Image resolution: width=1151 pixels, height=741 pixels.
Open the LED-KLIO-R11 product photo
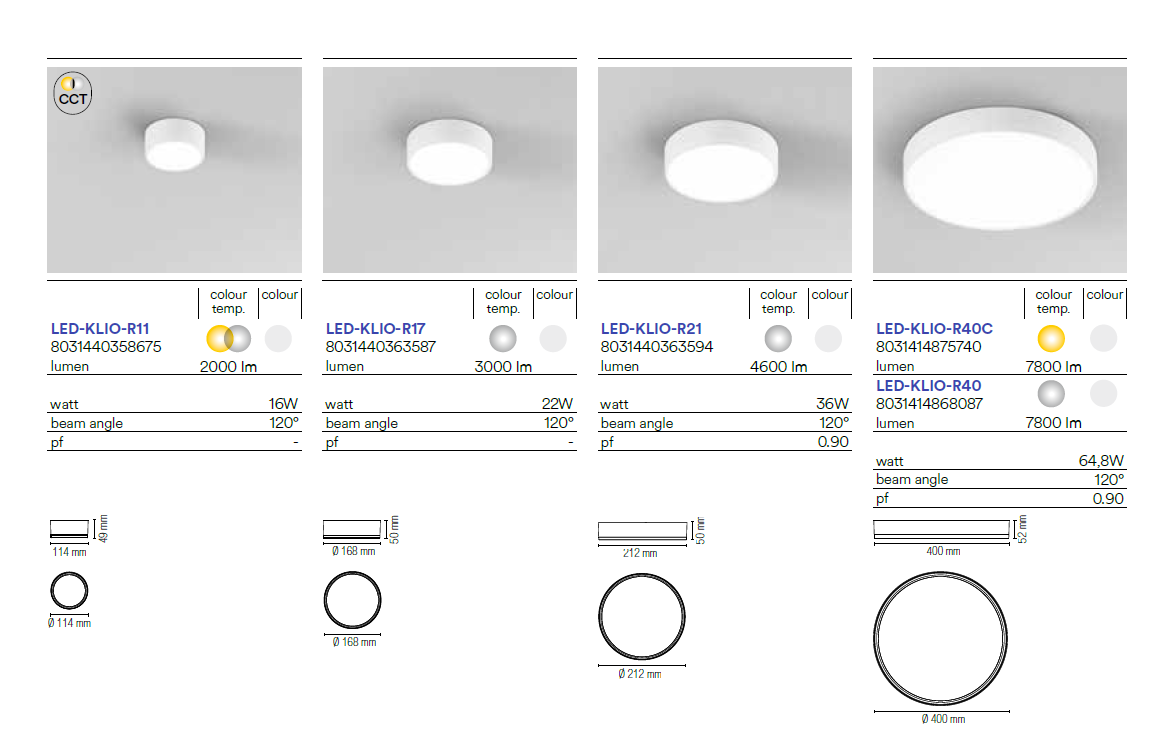click(x=175, y=170)
